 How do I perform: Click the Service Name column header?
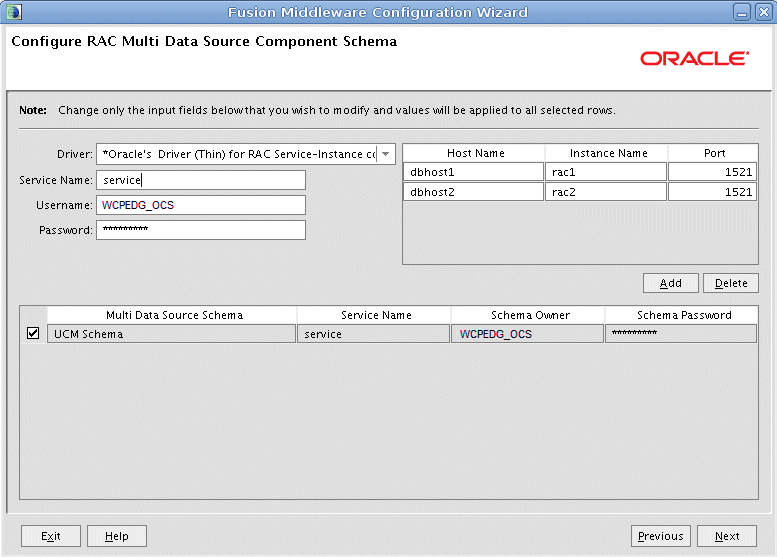click(x=375, y=315)
